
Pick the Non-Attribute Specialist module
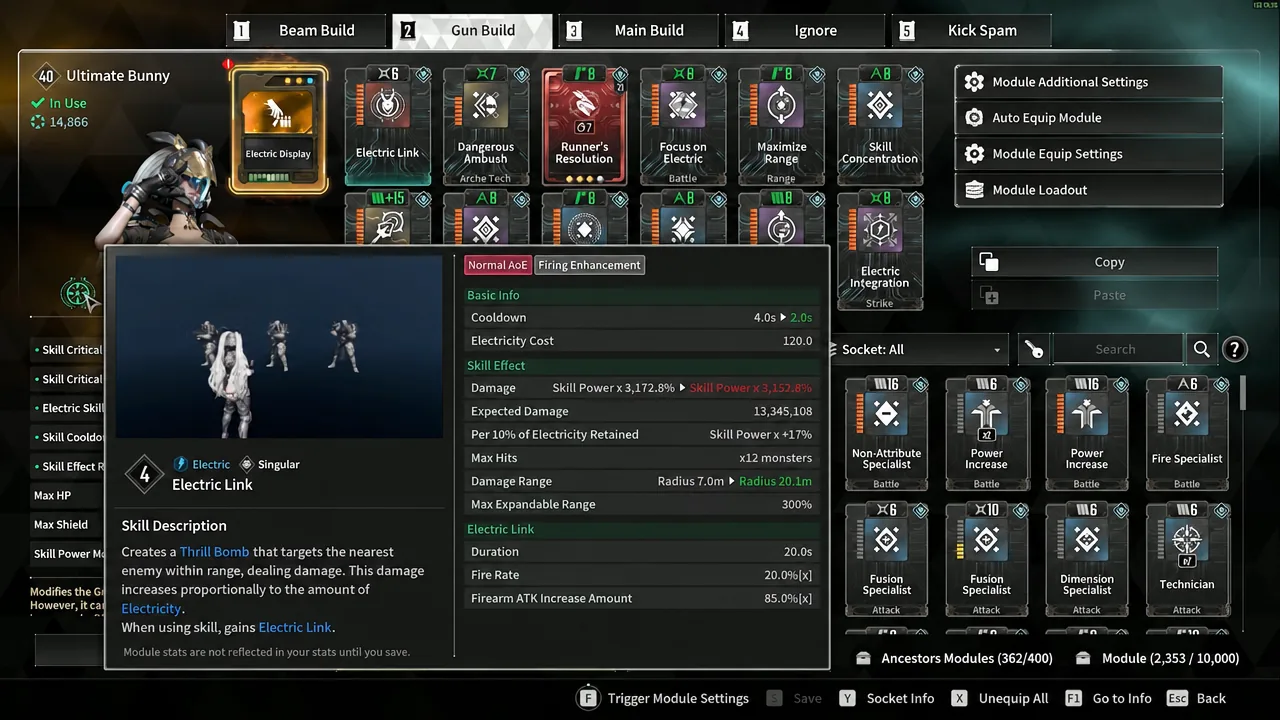pyautogui.click(x=886, y=434)
